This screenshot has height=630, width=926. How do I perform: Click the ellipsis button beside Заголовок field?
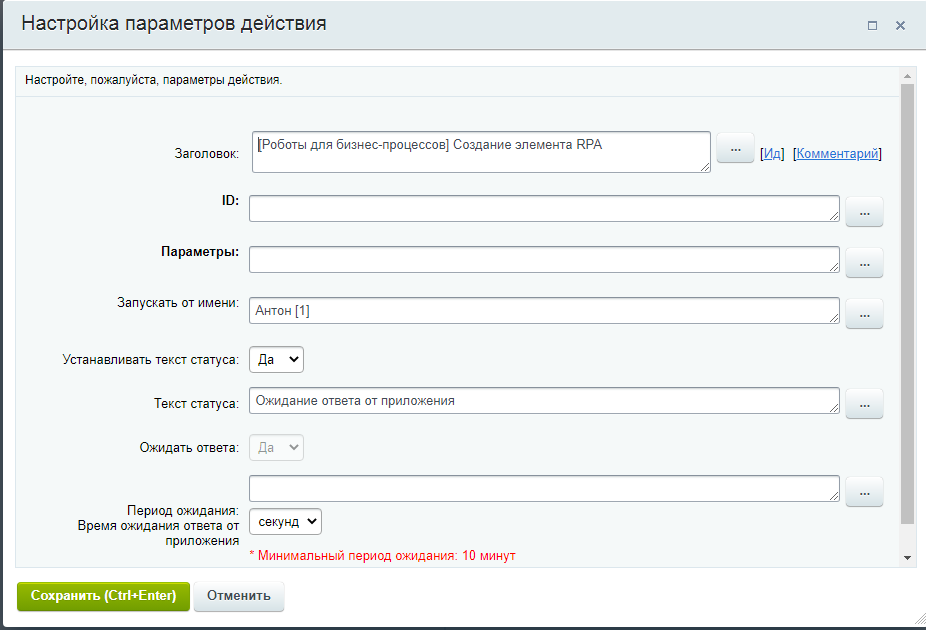pyautogui.click(x=735, y=148)
